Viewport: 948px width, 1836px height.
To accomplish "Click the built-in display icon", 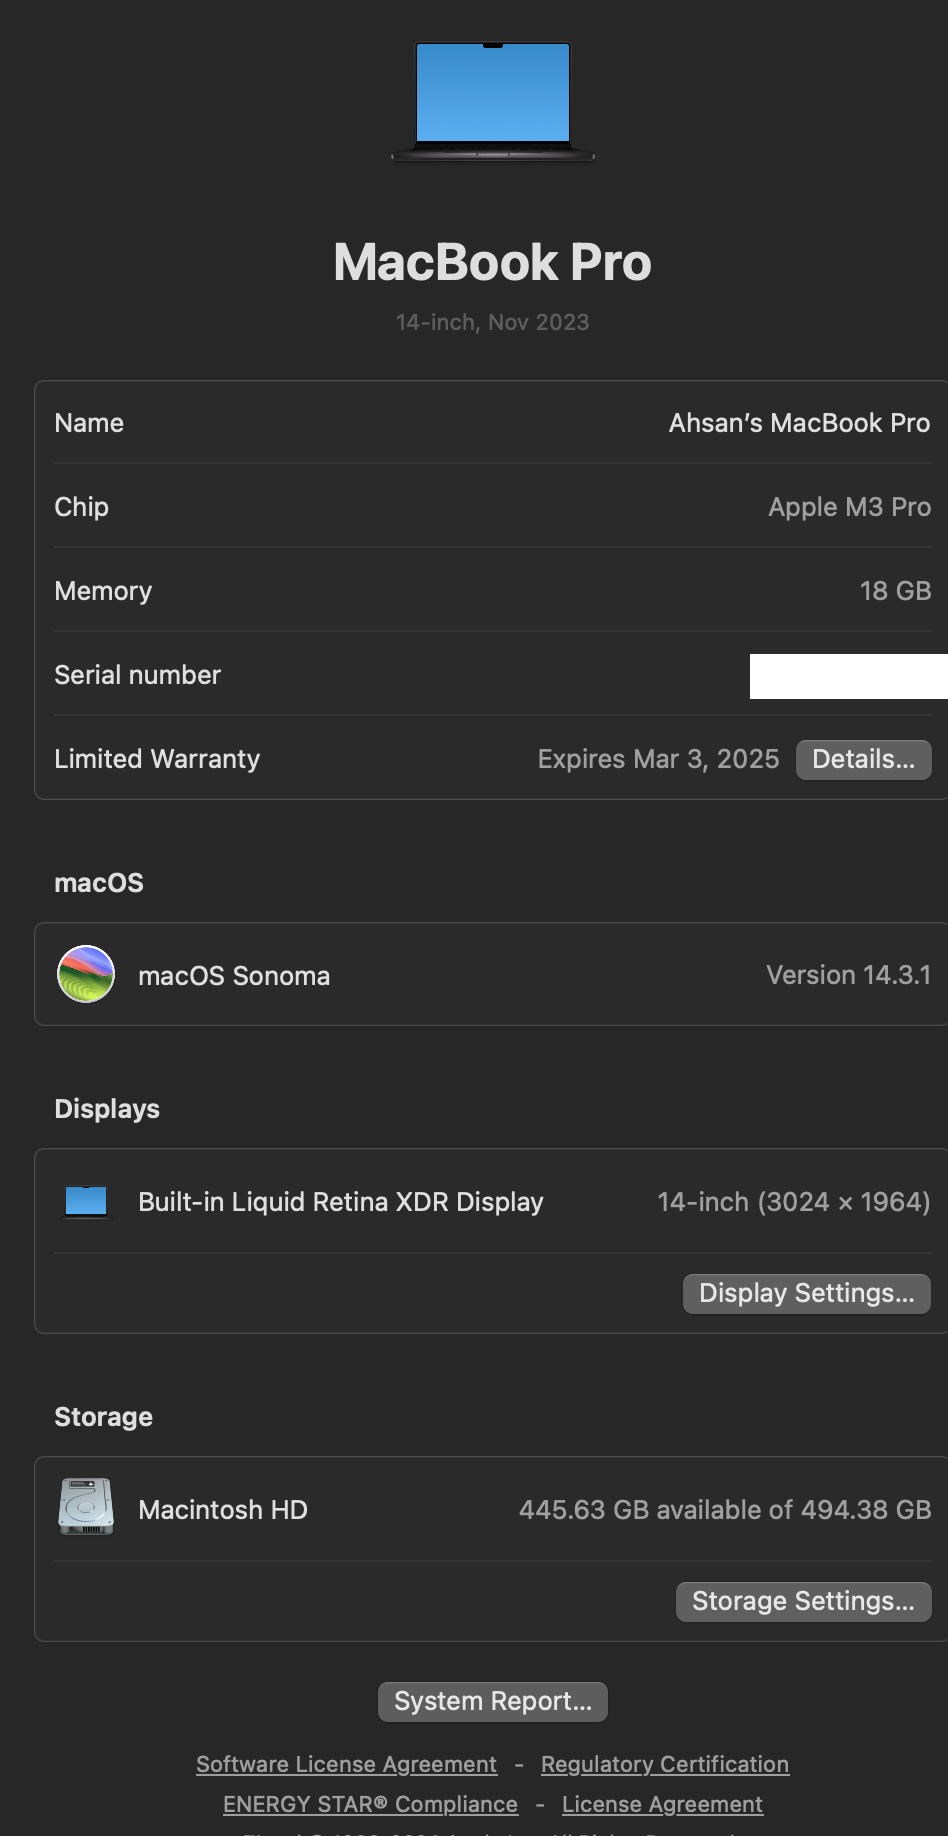I will 86,1201.
